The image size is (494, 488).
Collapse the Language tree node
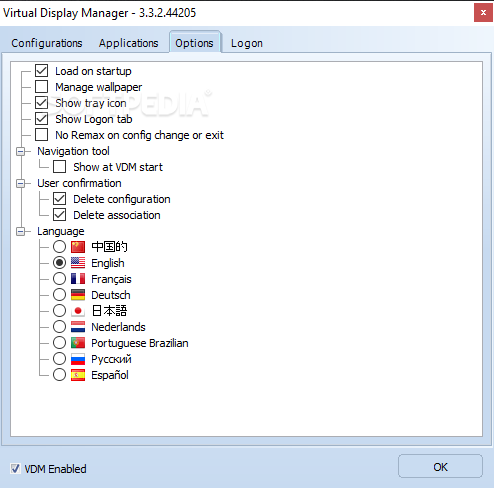(x=21, y=232)
